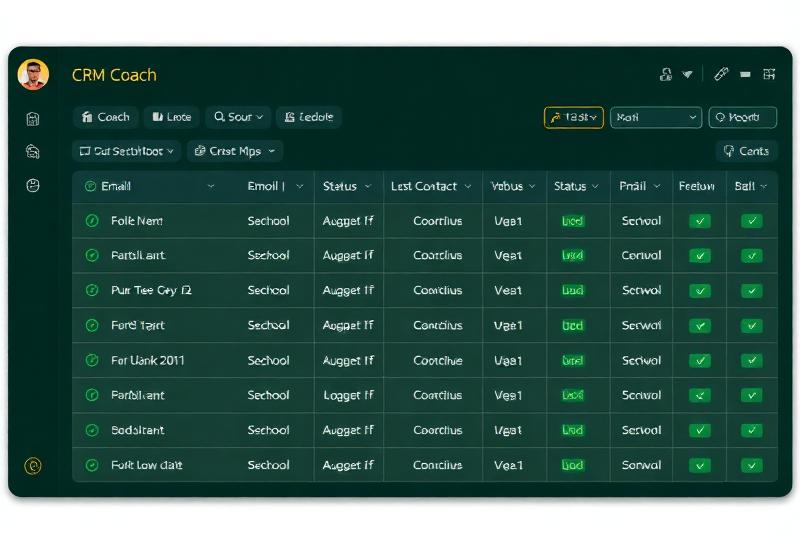Click Coortlius cell in Folt Low dalt row
The image size is (800, 544).
(x=438, y=465)
